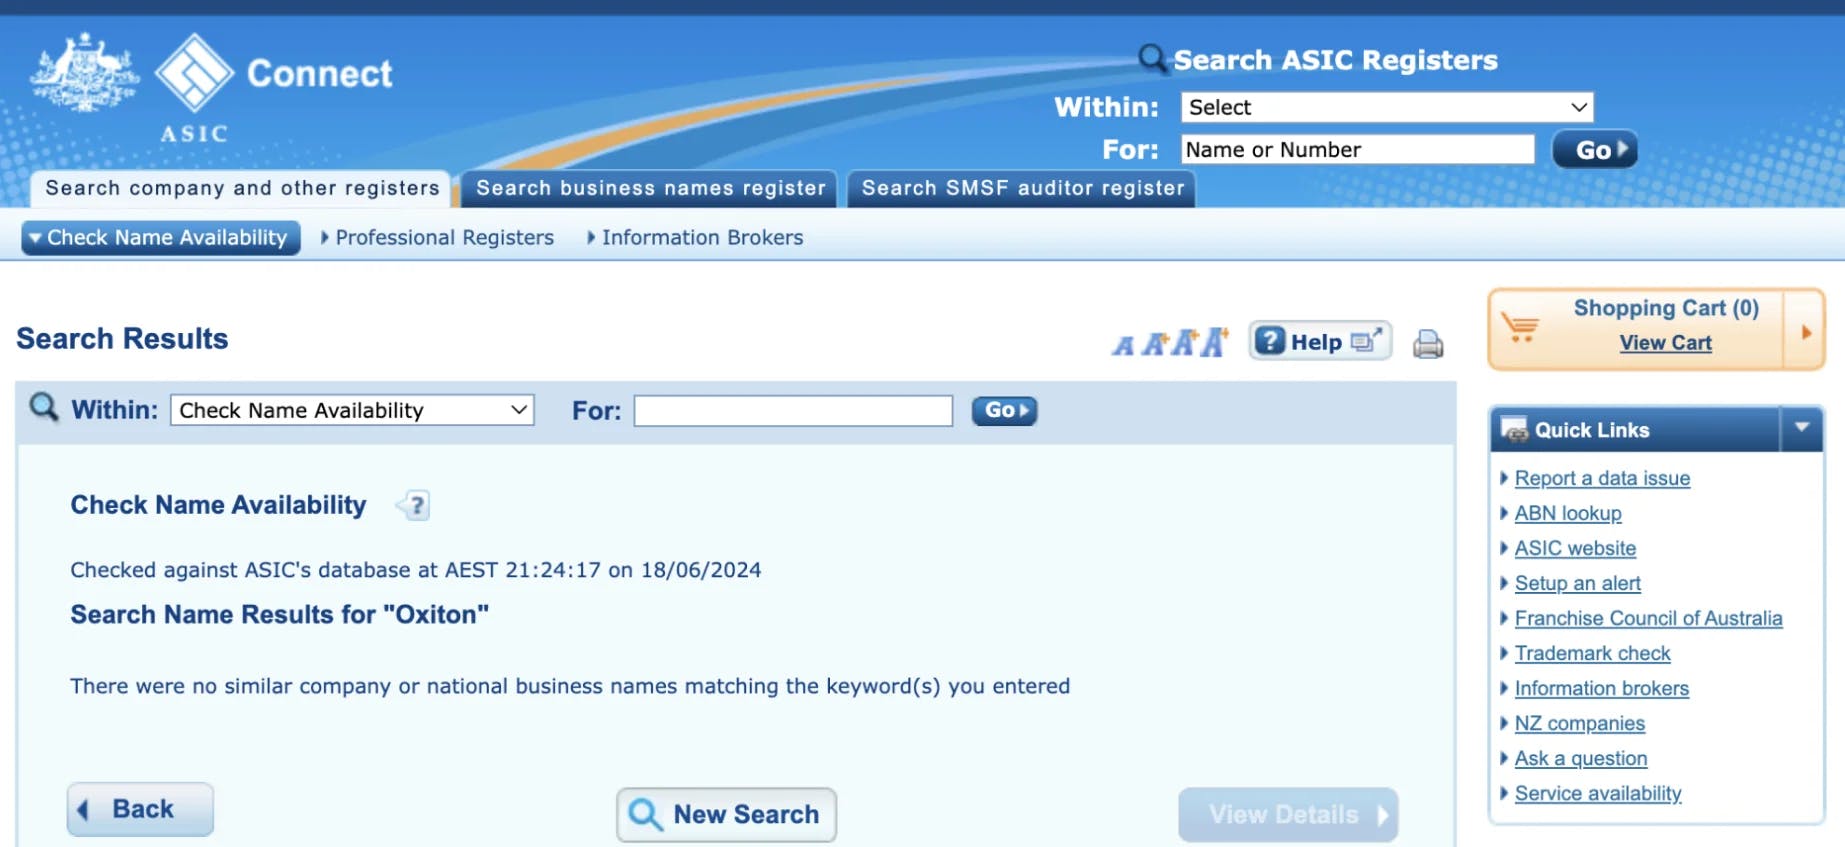Select the second font size A icon
This screenshot has height=847, width=1845.
1154,344
